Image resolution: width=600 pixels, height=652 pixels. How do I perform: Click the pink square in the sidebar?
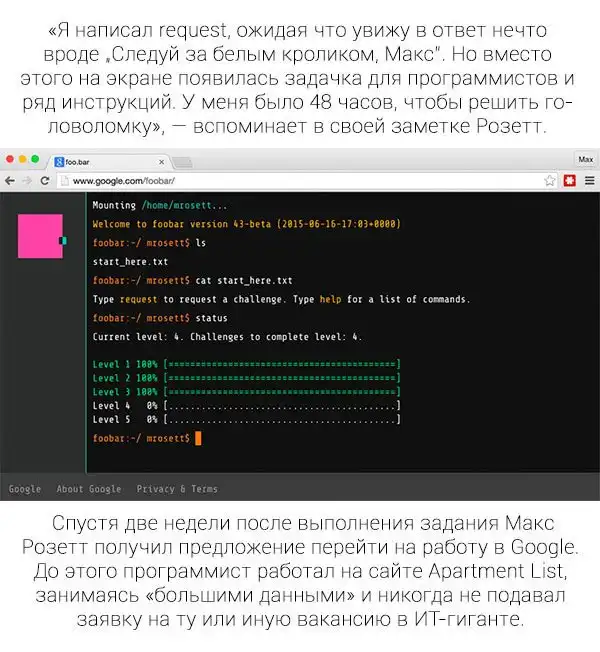pos(40,236)
